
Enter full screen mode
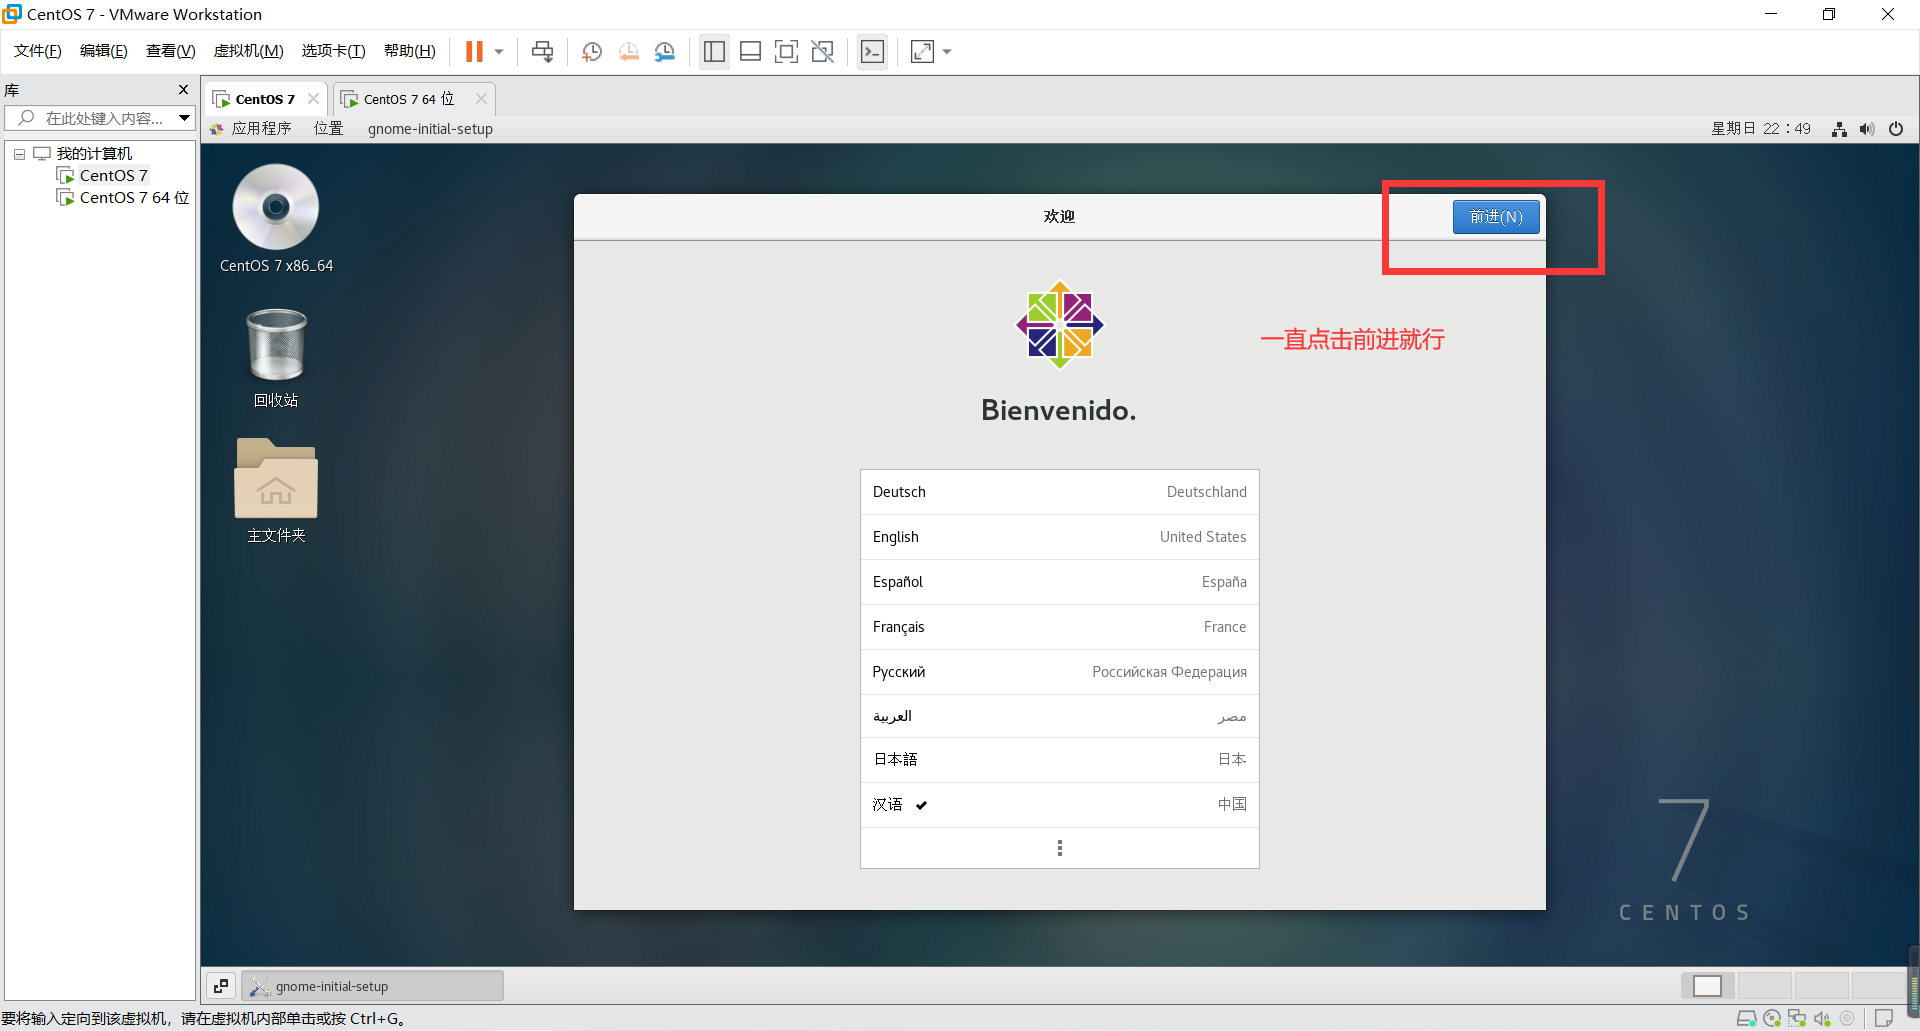coord(787,52)
